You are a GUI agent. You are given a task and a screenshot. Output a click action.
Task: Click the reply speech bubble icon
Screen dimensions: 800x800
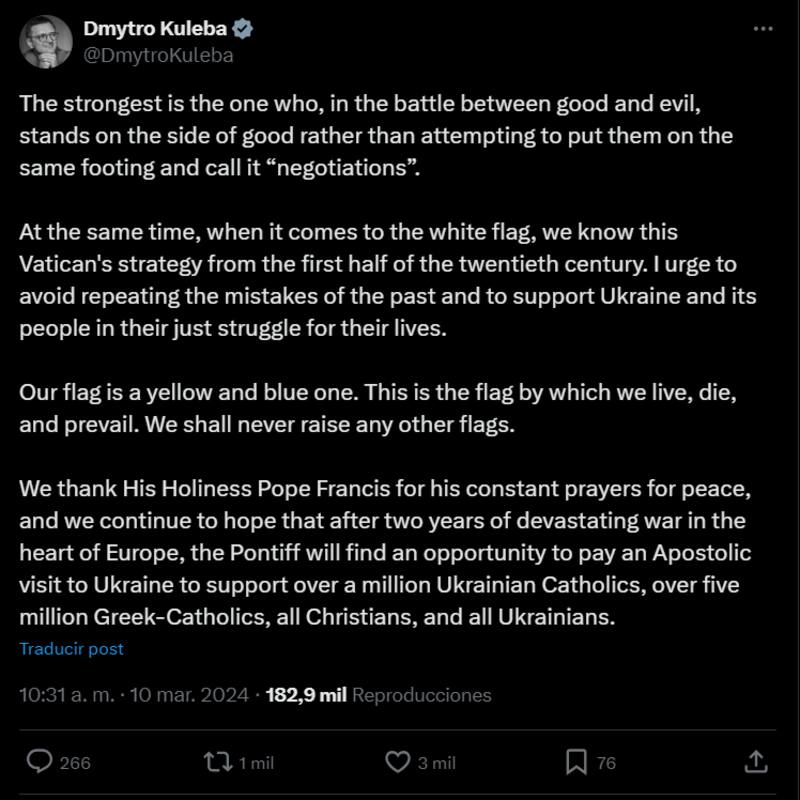coord(39,762)
